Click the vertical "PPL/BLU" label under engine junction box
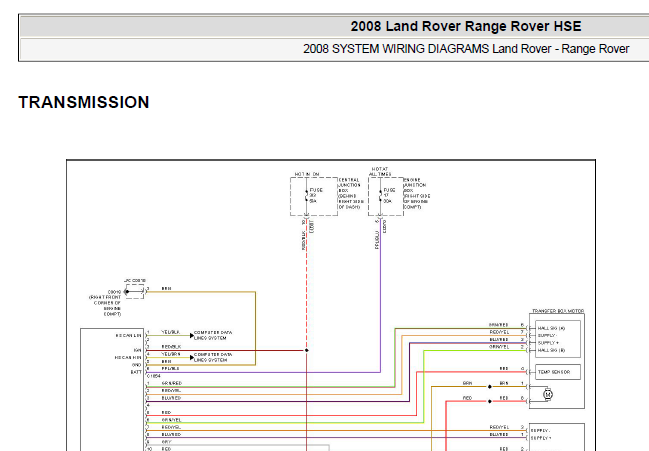649x451 pixels. 377,240
